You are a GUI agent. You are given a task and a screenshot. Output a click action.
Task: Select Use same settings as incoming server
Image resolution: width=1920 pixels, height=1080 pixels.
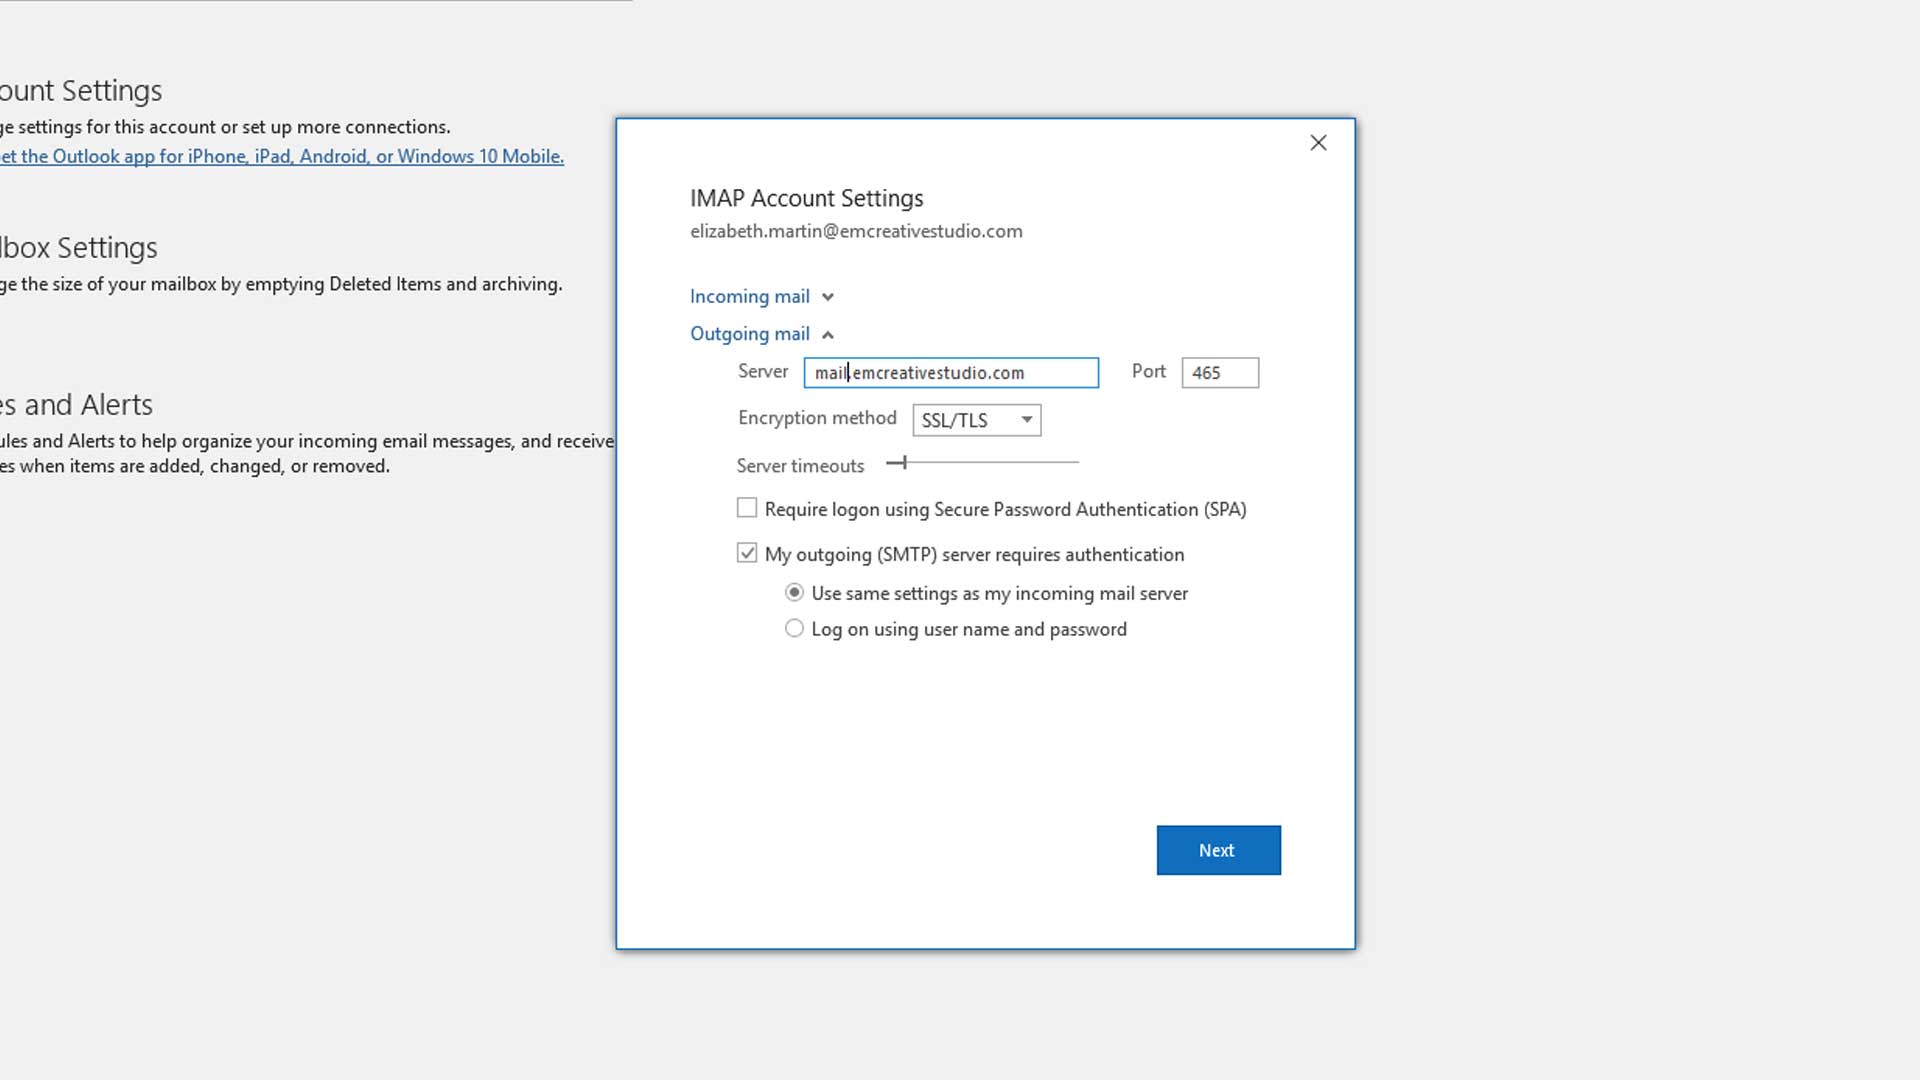coord(794,593)
